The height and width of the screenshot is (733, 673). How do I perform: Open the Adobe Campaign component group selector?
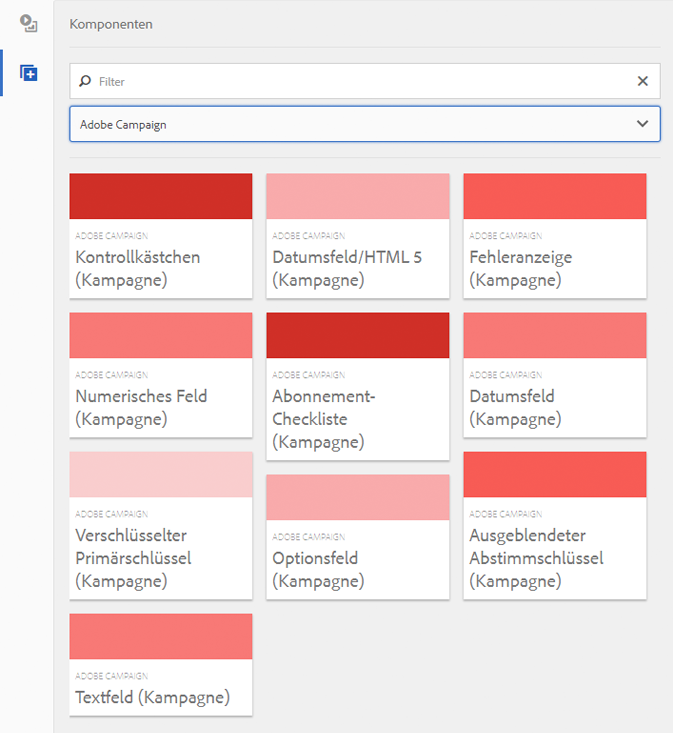pyautogui.click(x=365, y=124)
